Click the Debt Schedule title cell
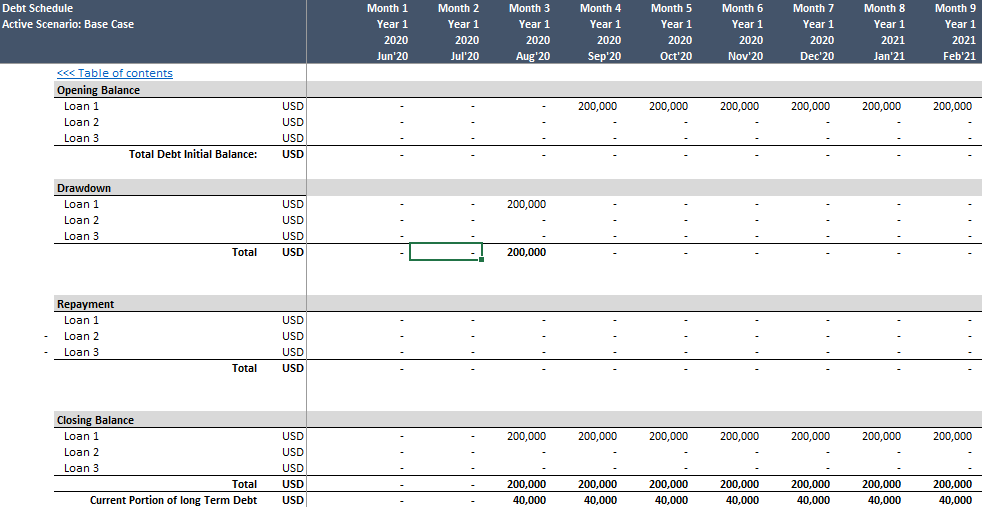Image resolution: width=982 pixels, height=507 pixels. click(38, 8)
